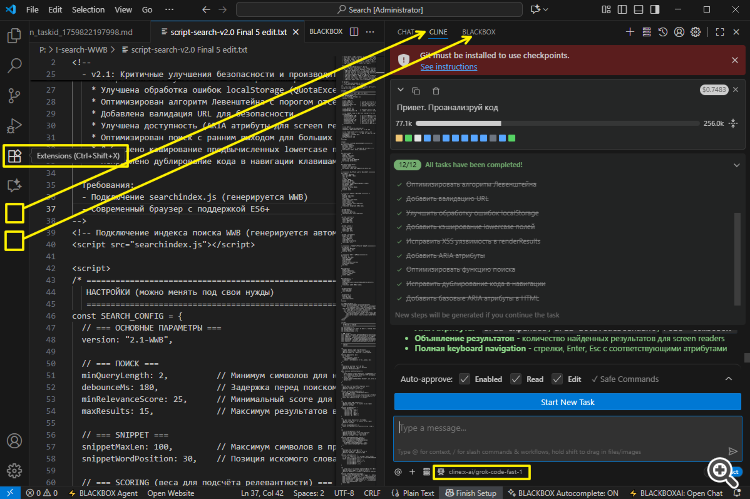Collapse the task header chevron
The height and width of the screenshot is (499, 750).
pos(401,90)
